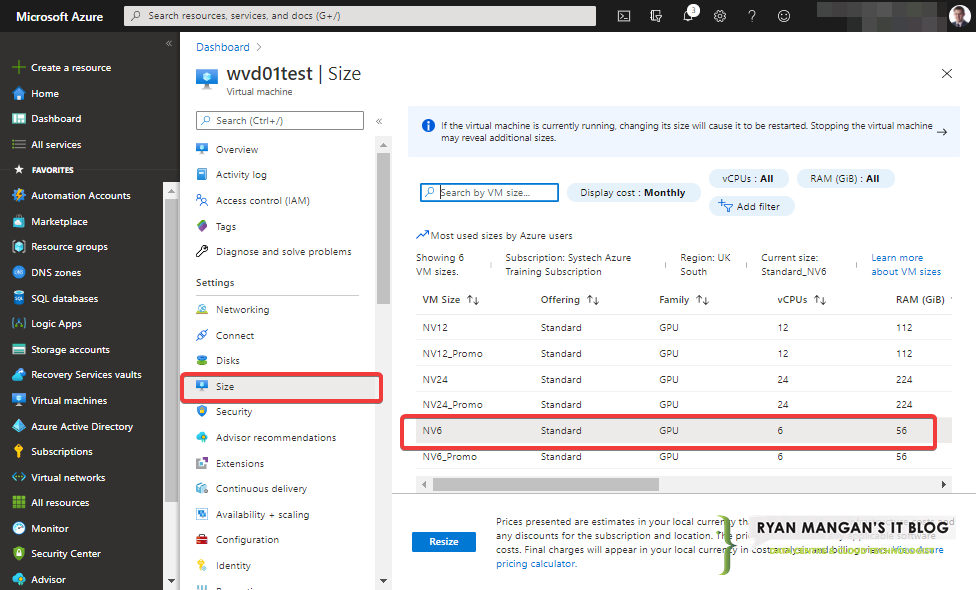Open the Directory and subscription filter icon
Screen dimensions: 976x590
(x=655, y=16)
